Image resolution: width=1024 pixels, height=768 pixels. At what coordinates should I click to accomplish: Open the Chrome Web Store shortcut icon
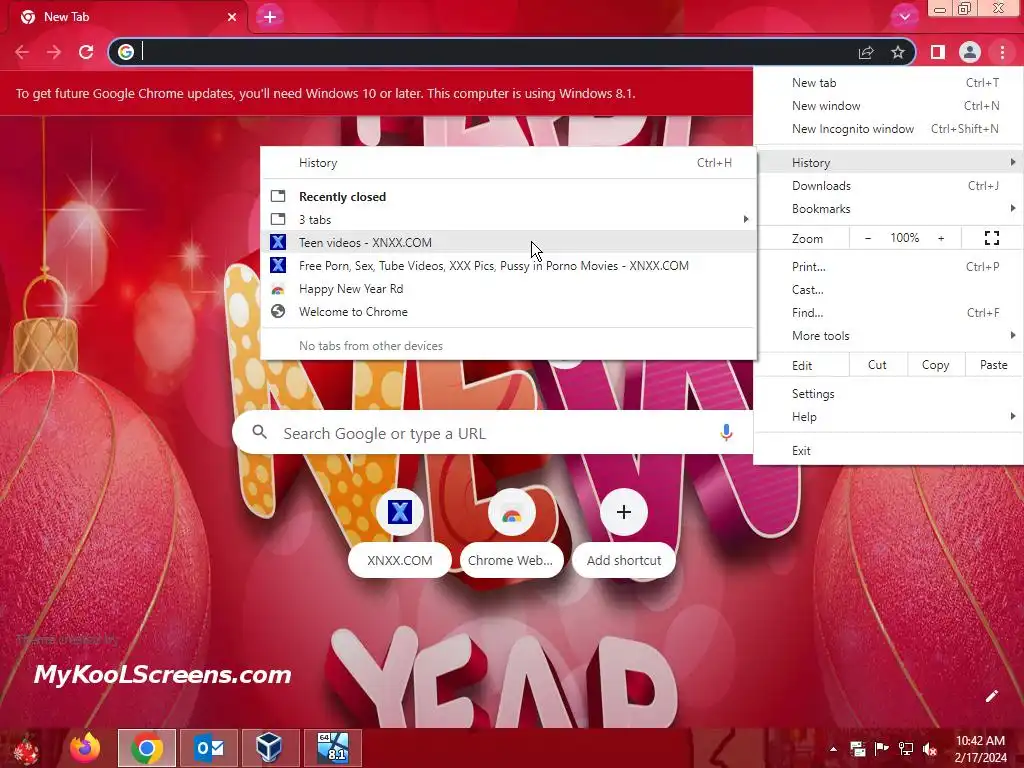(511, 513)
